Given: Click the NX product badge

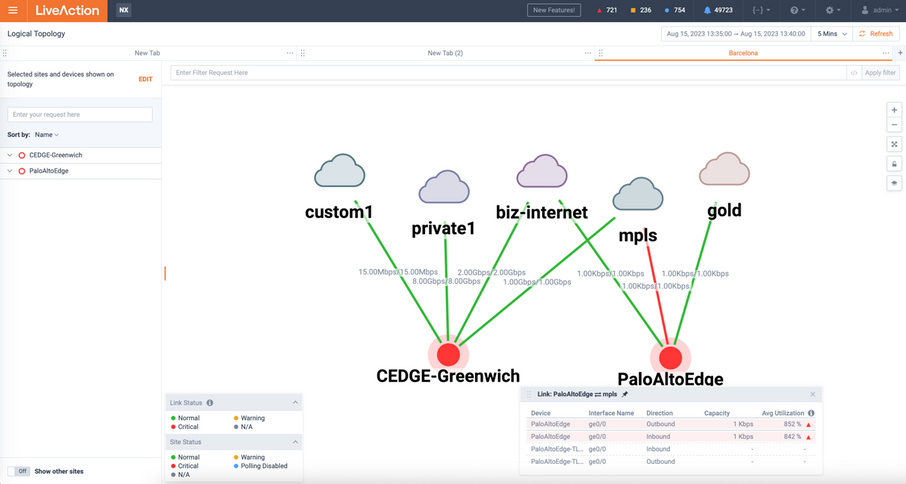Looking at the screenshot, I should coord(124,10).
